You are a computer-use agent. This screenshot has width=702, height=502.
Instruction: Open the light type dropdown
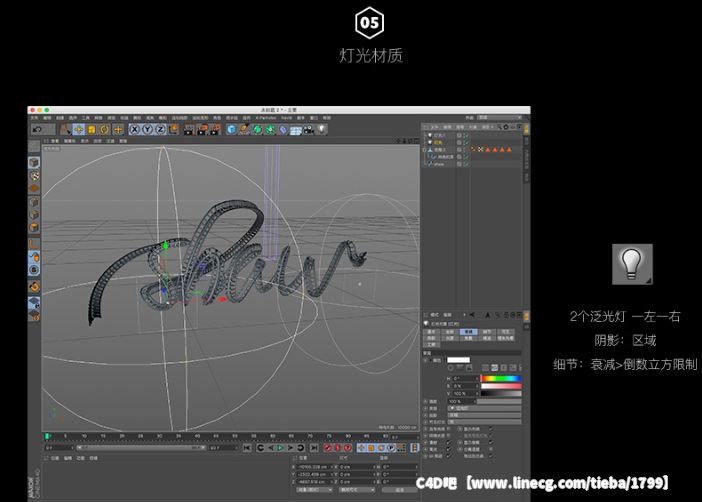[485, 408]
